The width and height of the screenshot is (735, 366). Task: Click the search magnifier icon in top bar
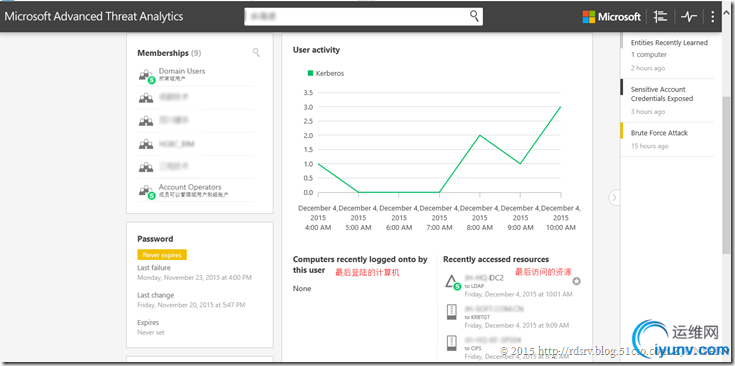pyautogui.click(x=474, y=16)
